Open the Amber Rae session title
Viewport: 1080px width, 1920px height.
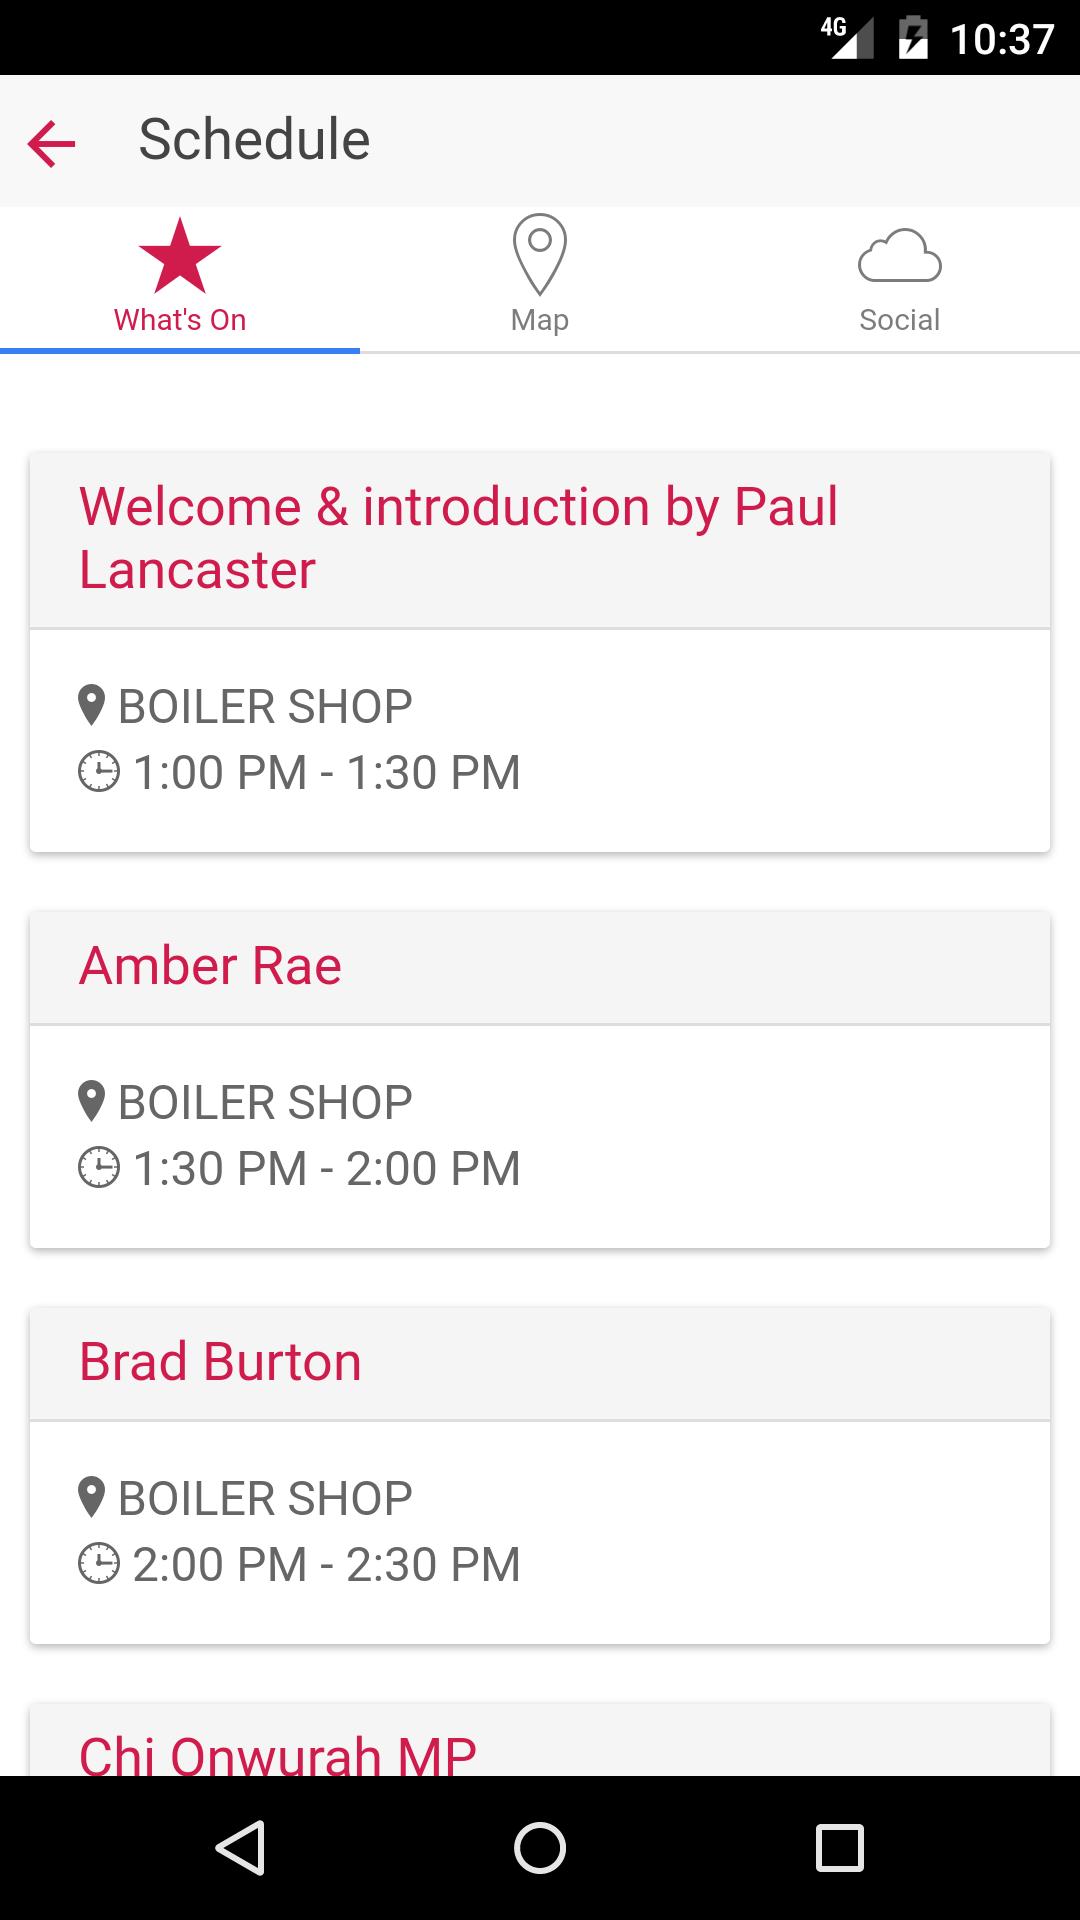pyautogui.click(x=210, y=966)
